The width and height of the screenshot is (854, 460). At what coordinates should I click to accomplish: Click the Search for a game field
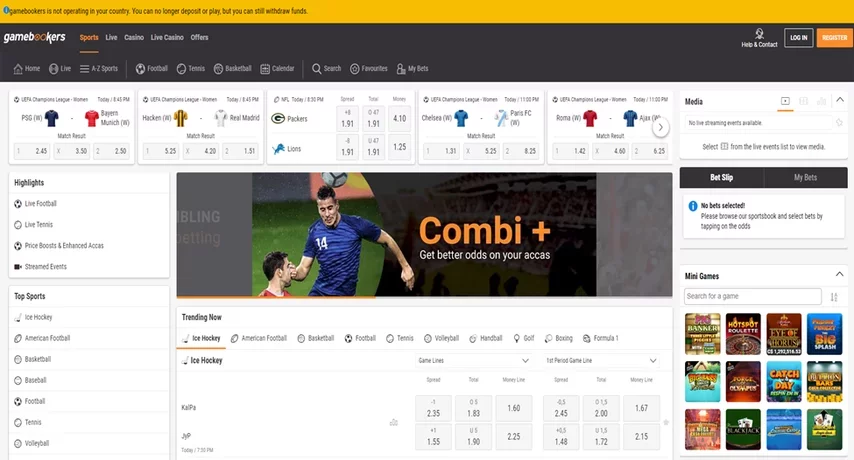(x=753, y=296)
